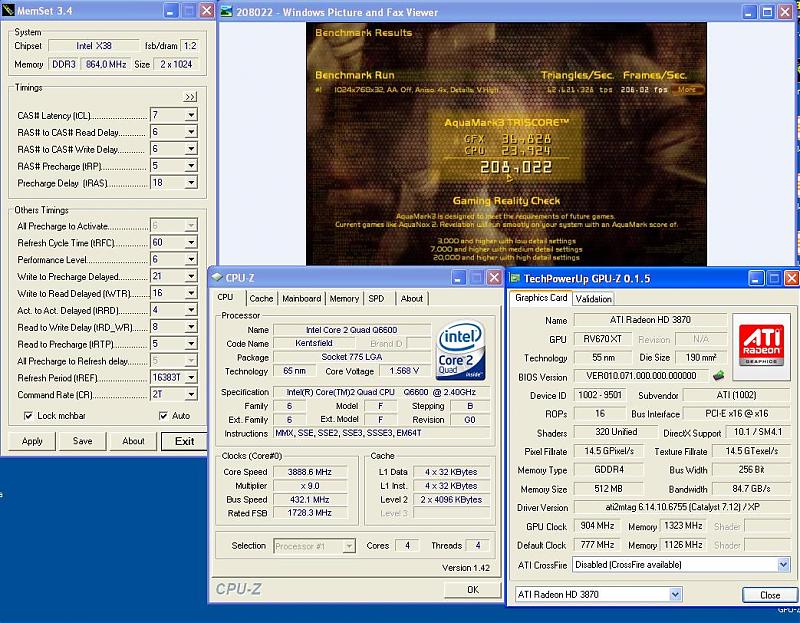Open the Read to Write Delay dropdown
This screenshot has height=623, width=800.
(x=191, y=327)
